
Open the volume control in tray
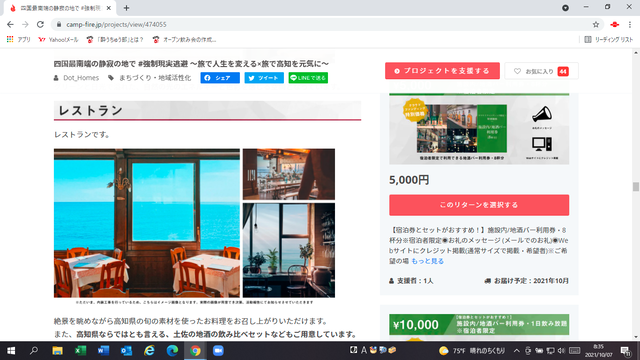tap(561, 351)
